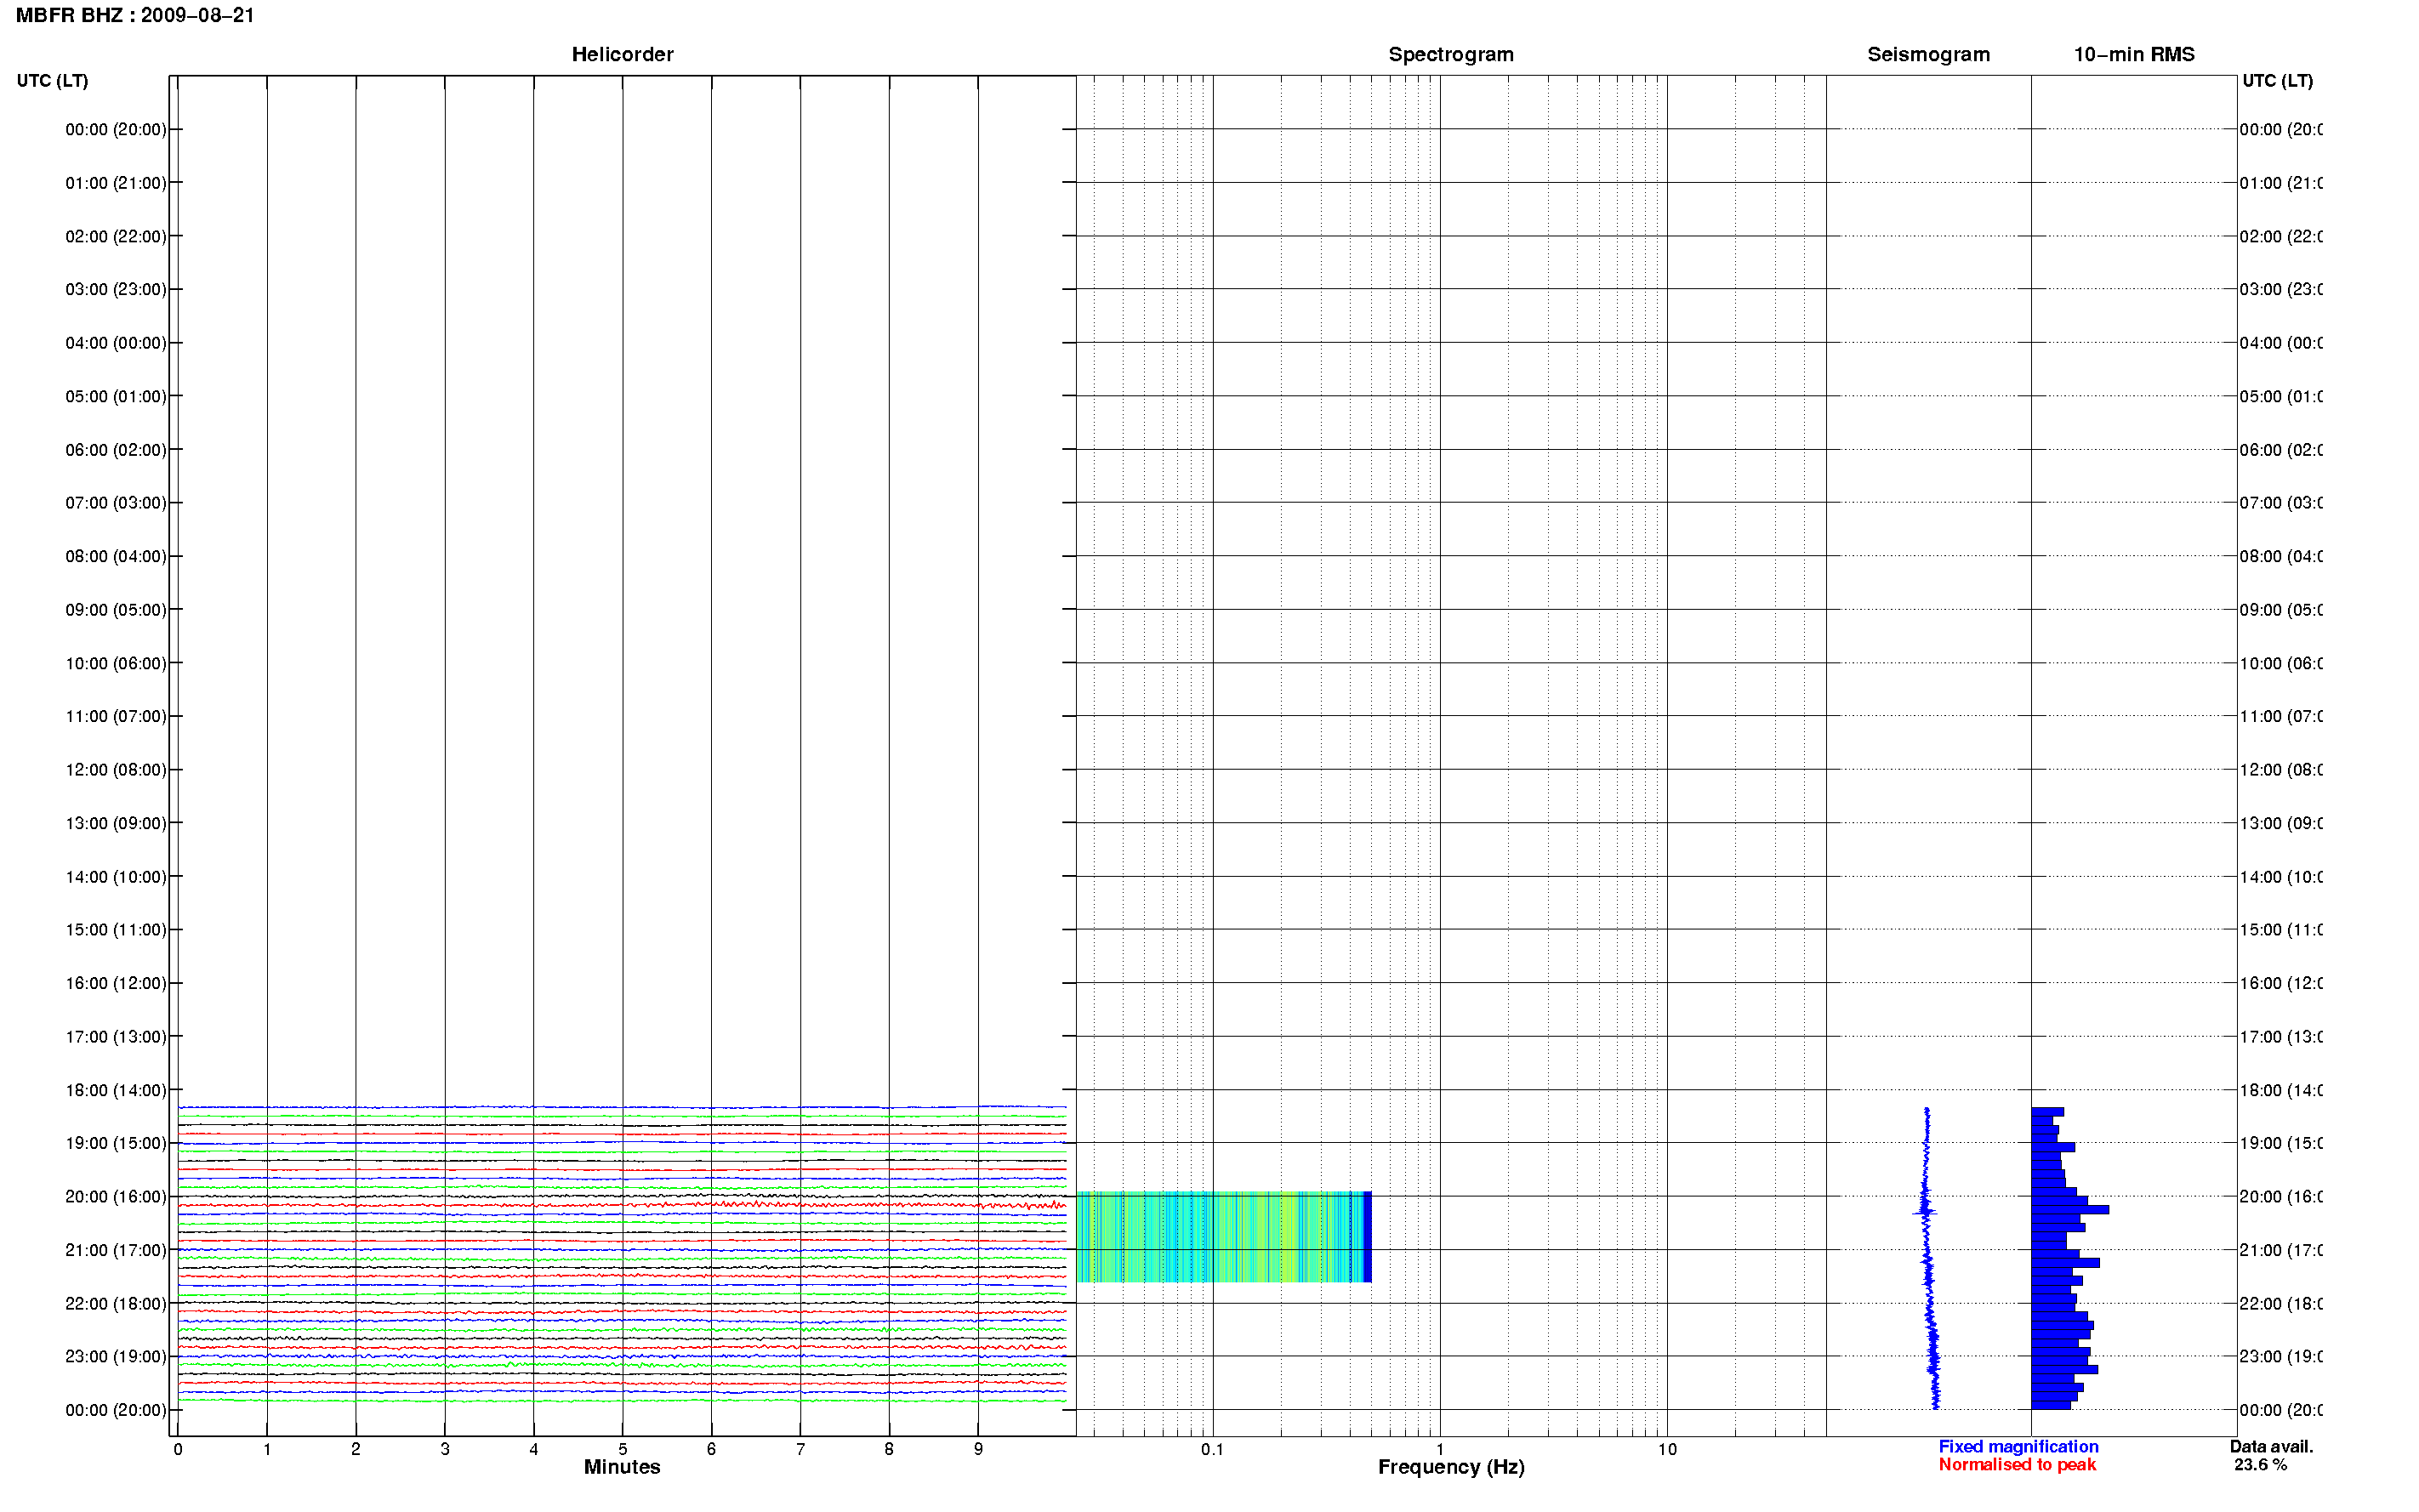Click the '9' minutes tick label

coord(978,1449)
